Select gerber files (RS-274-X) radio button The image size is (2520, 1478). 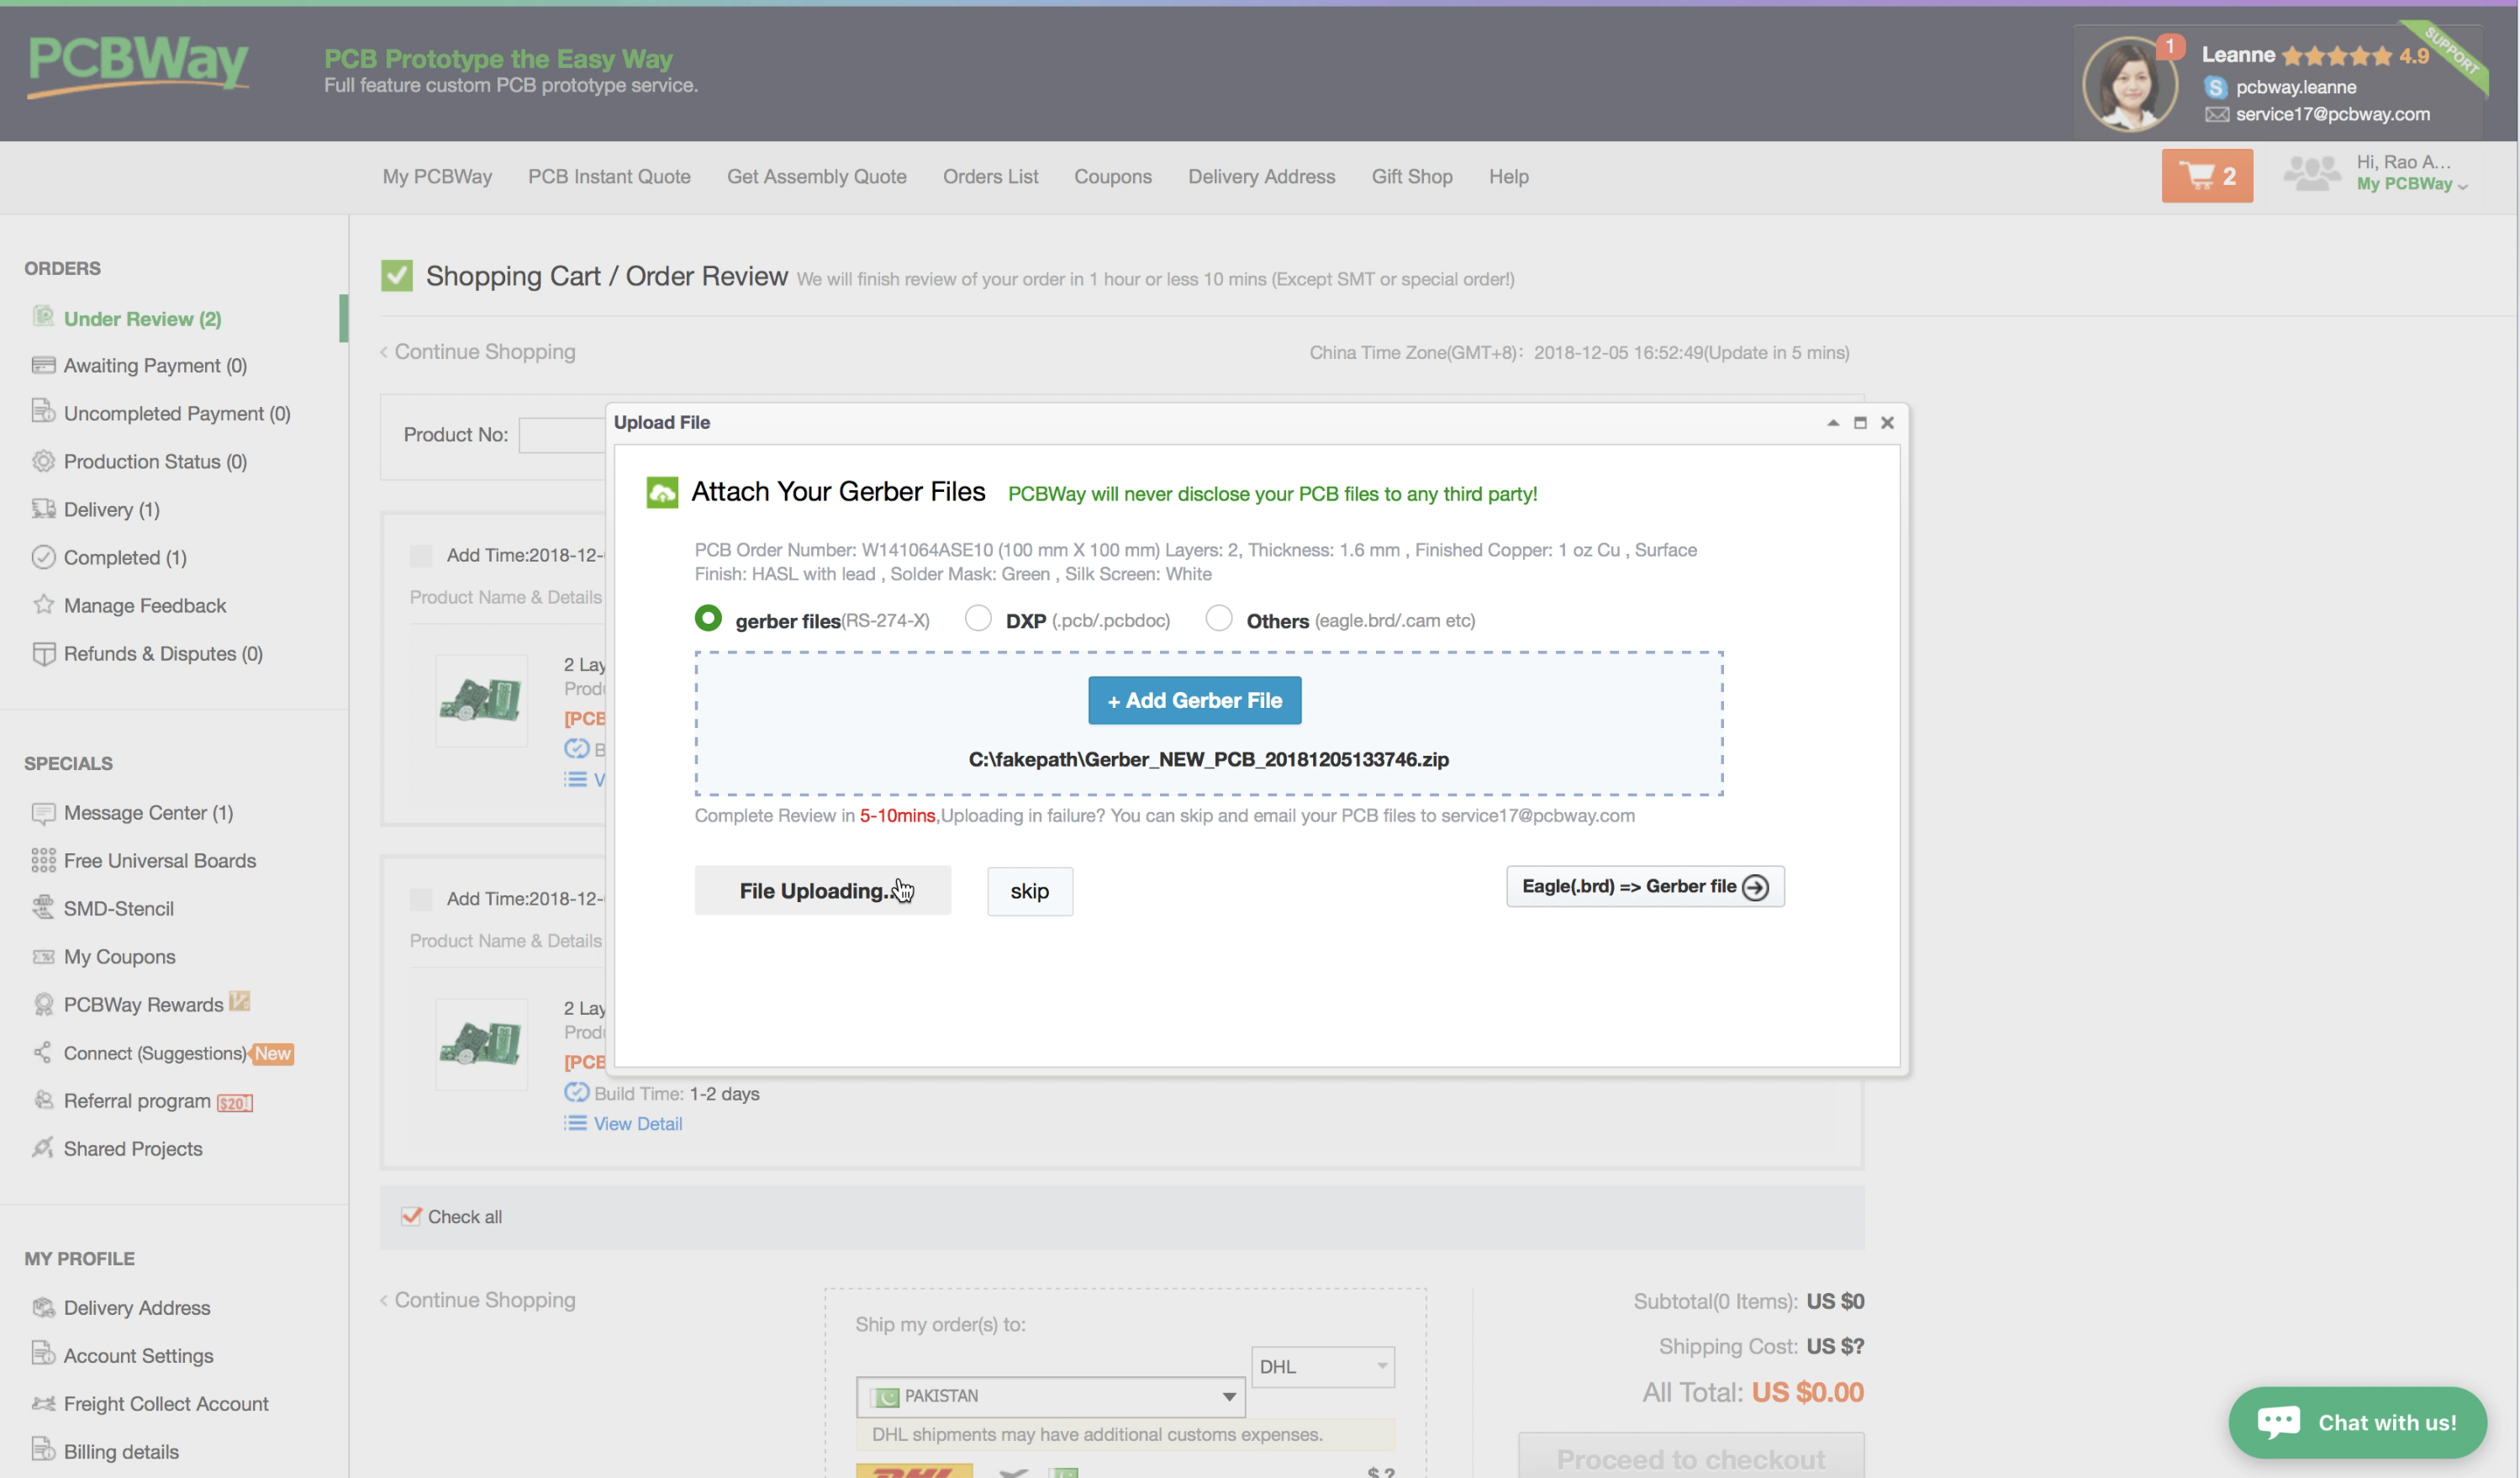[x=707, y=619]
